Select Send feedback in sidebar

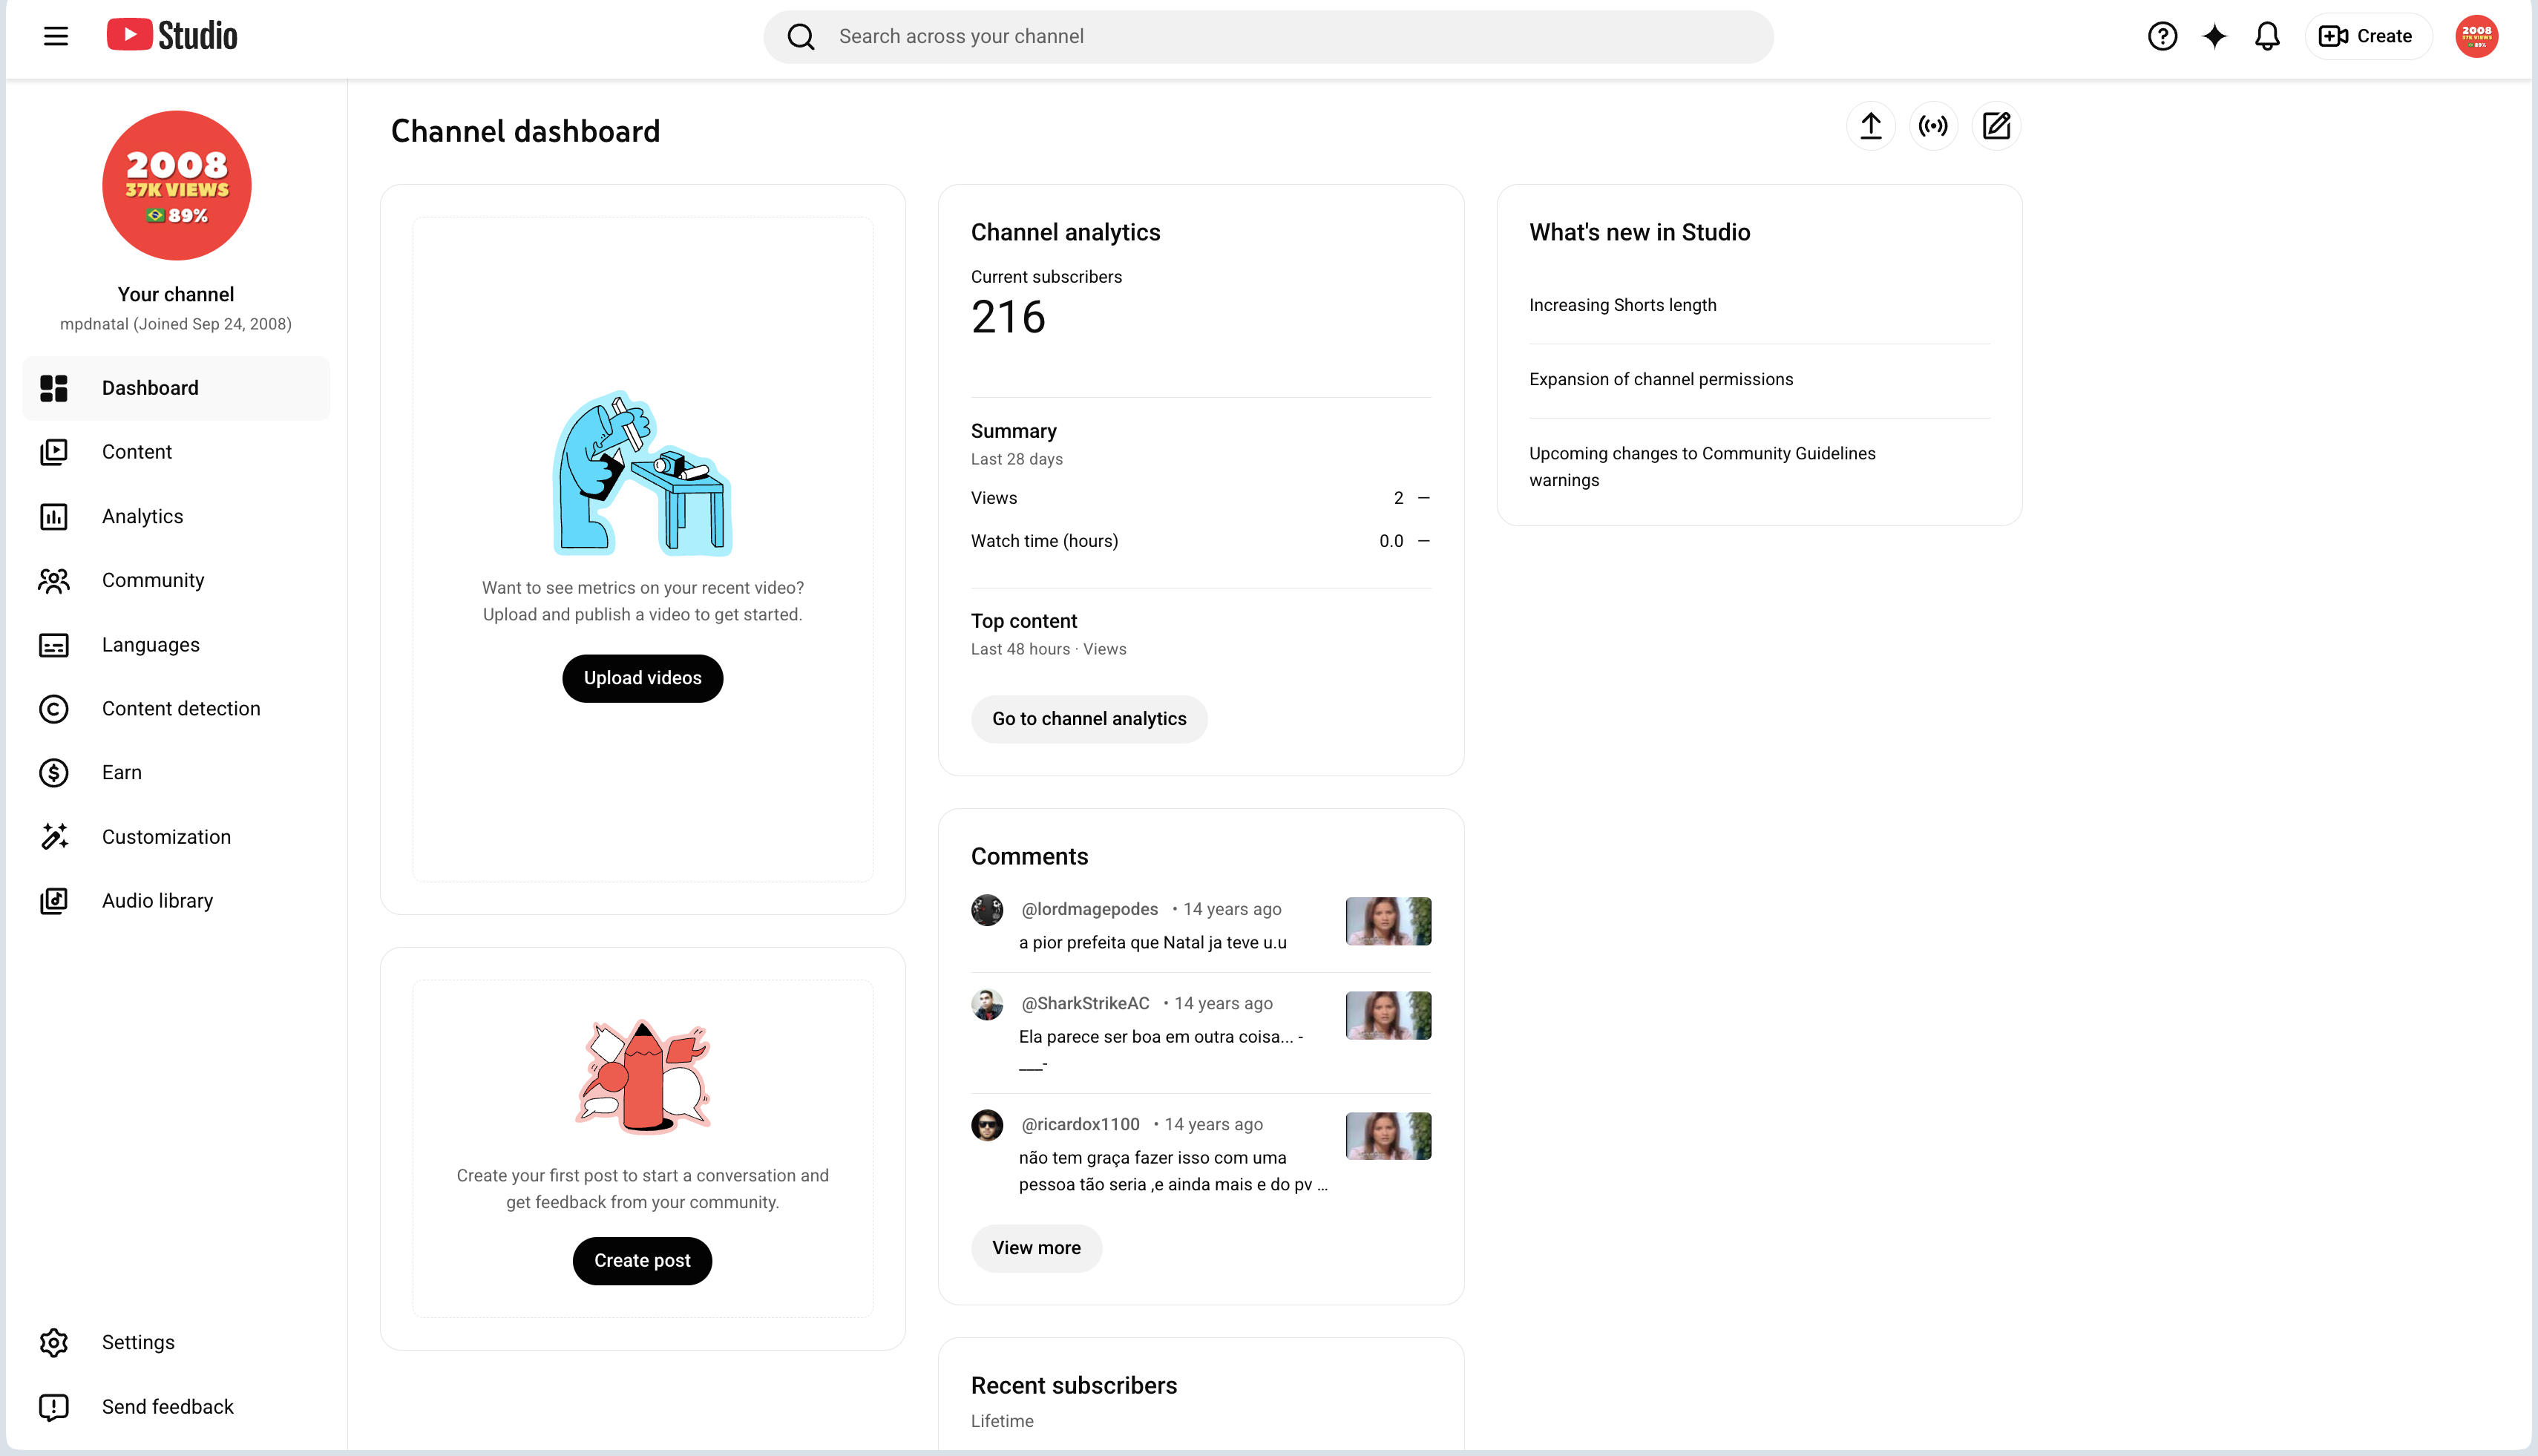pos(176,1407)
